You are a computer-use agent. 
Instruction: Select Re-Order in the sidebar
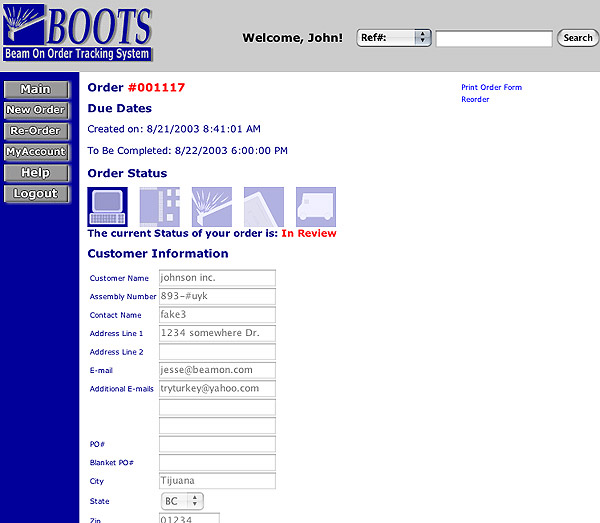coord(36,131)
